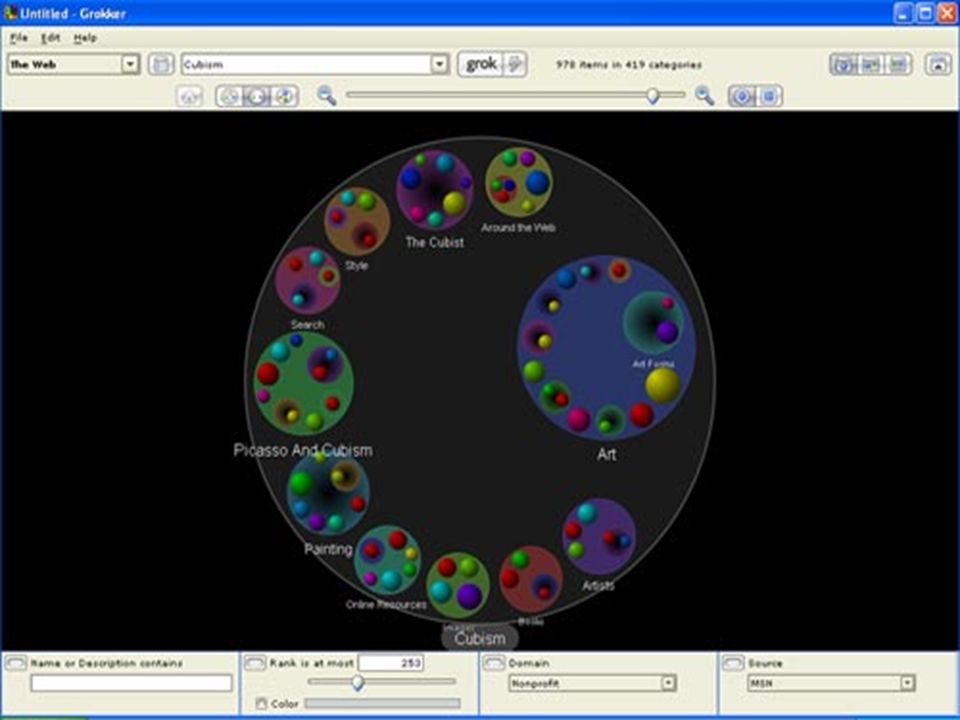Select the circle map layout toggle

[x=741, y=96]
